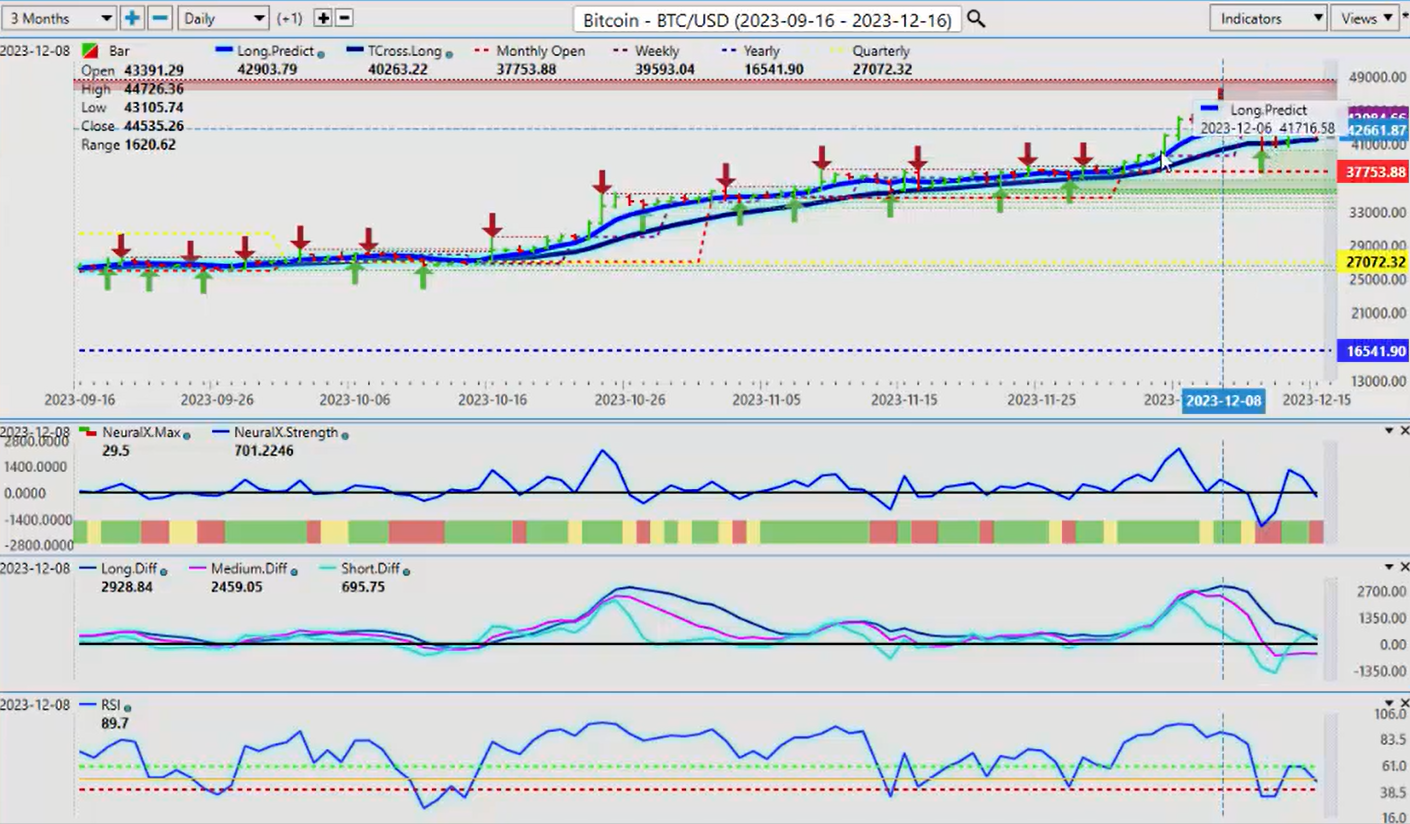Viewport: 1410px width, 824px height.
Task: Open Long.Diff settings dot
Action: pos(163,571)
